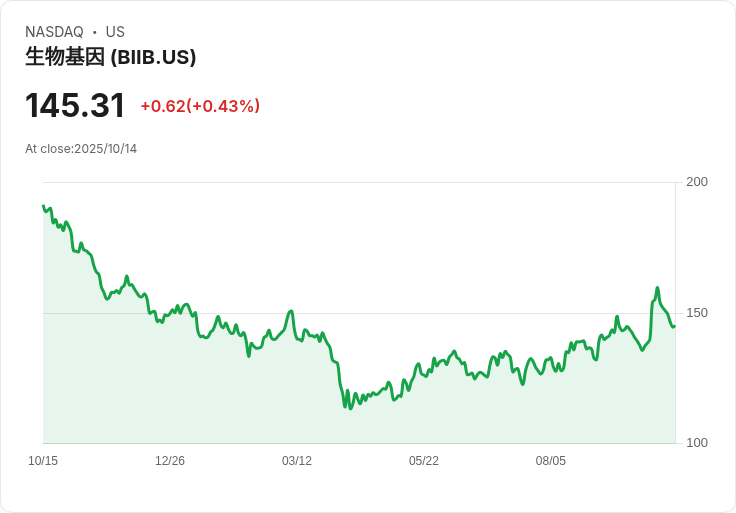
Task: Click the chart line's starting point near 190
Action: pyautogui.click(x=44, y=207)
